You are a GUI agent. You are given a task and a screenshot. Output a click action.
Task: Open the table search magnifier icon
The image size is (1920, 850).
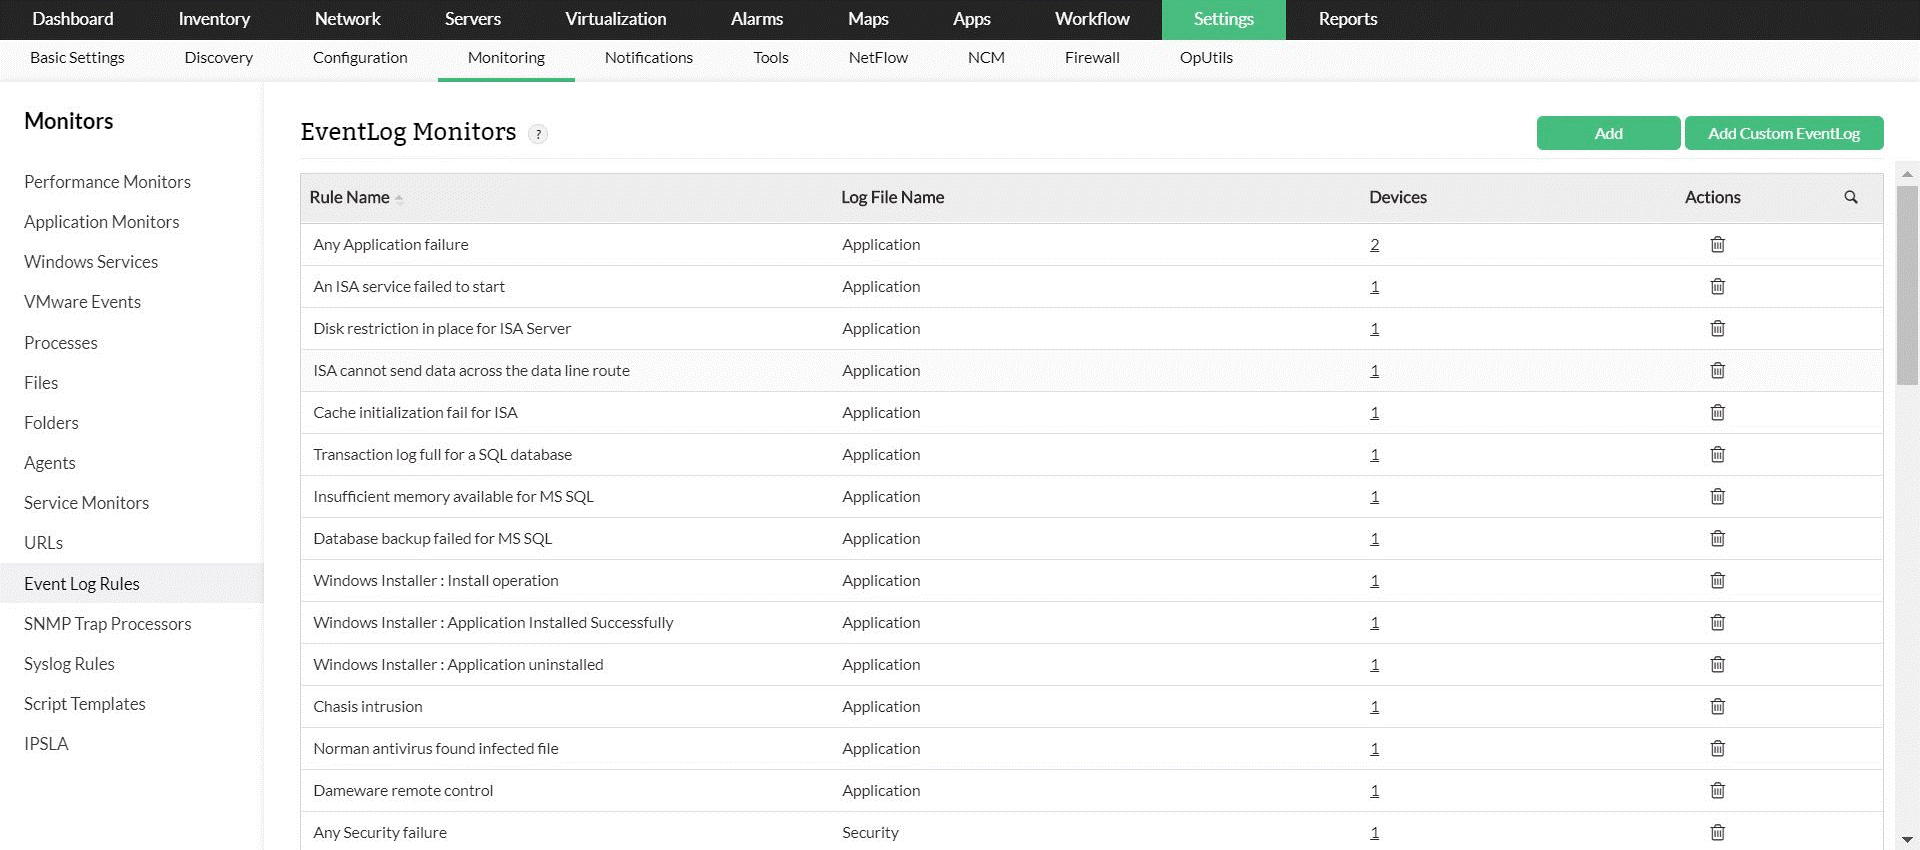1851,197
